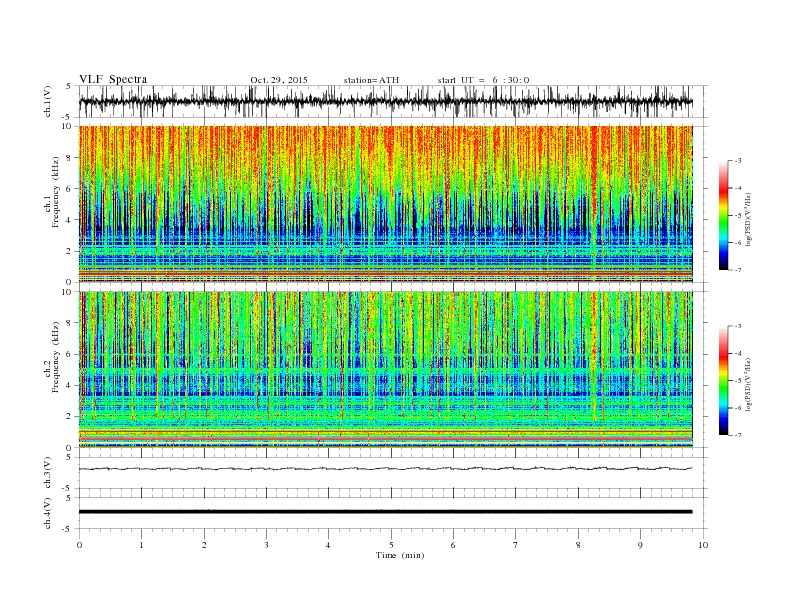Click the "start UT = 6:30:0" header text

[483, 80]
